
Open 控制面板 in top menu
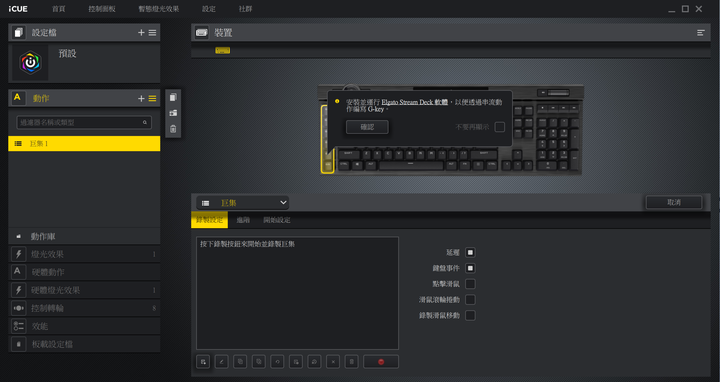102,9
